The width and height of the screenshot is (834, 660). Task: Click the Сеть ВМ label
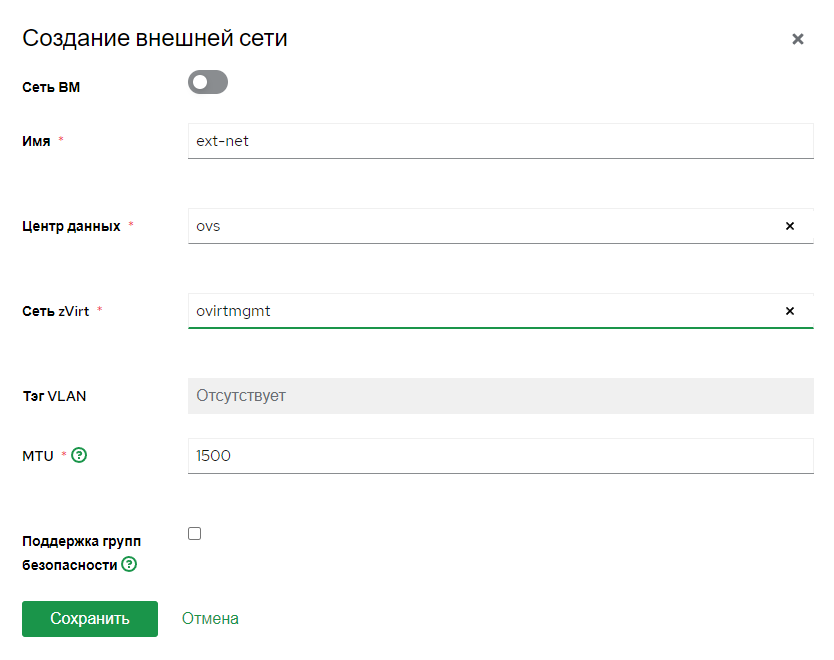point(51,87)
